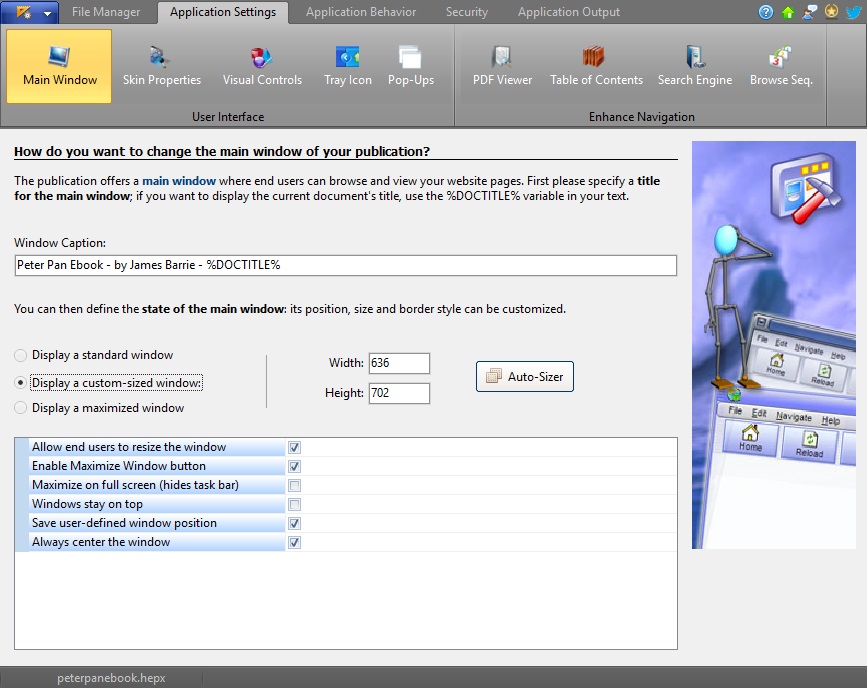Switch to the Security tab
Viewport: 867px width, 688px height.
point(467,12)
